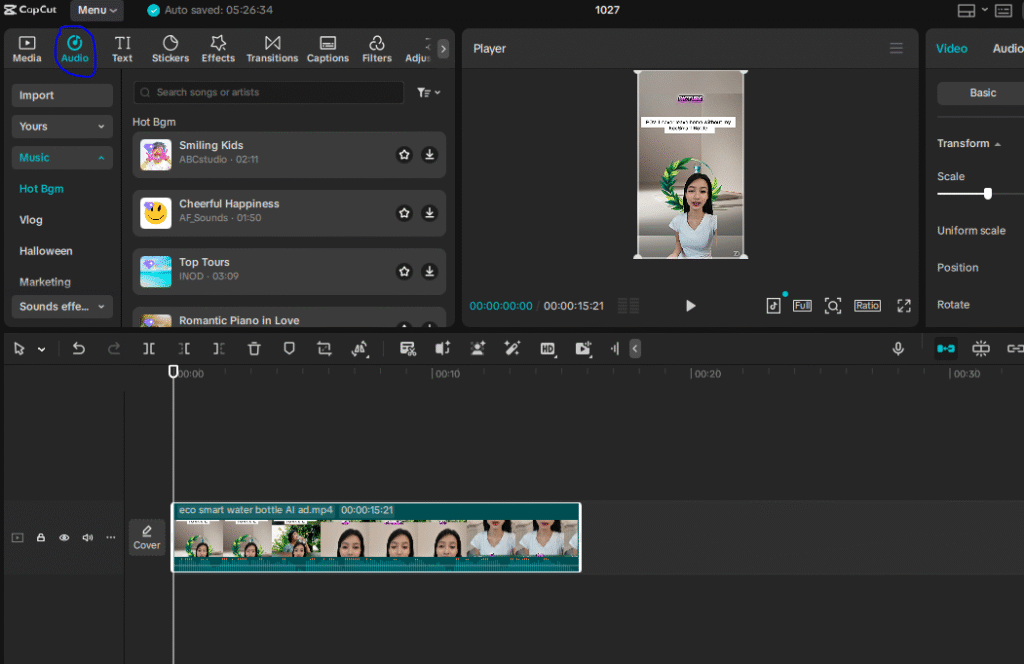The image size is (1024, 664).
Task: Delete the selected clip with trash icon
Action: point(254,349)
